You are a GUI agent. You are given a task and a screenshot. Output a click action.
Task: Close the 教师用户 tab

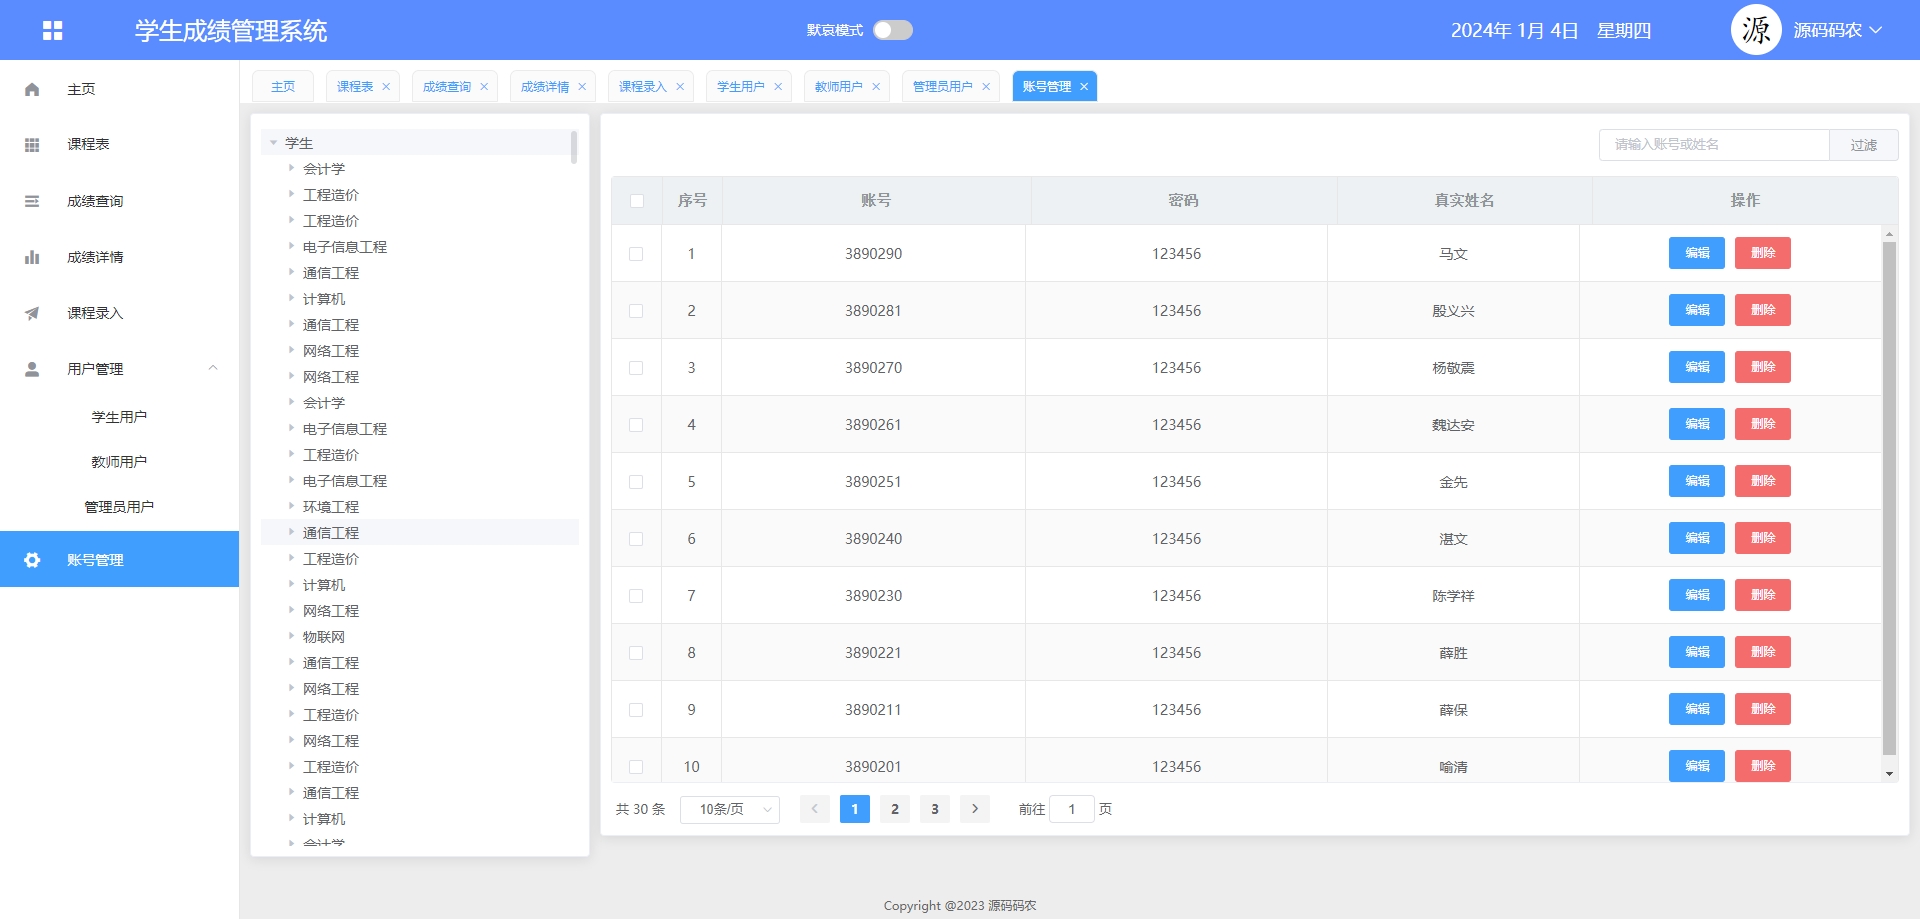click(x=876, y=87)
